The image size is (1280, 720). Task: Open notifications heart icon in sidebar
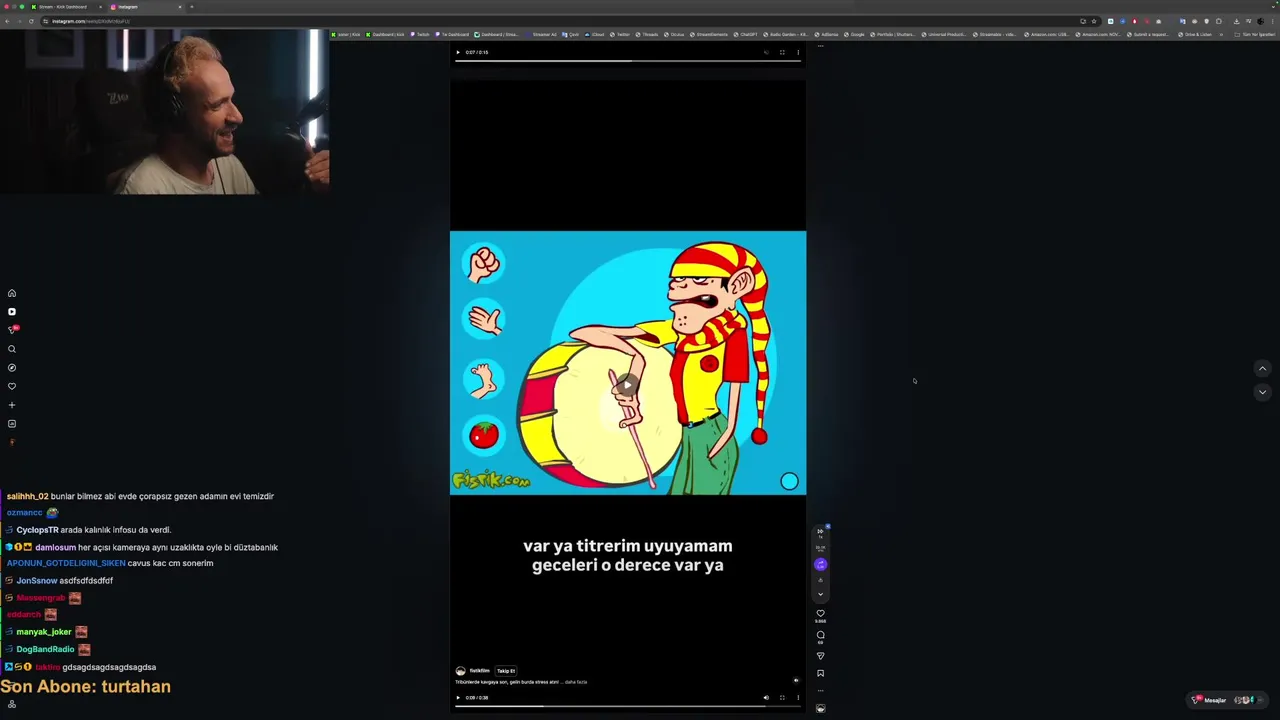[x=12, y=386]
